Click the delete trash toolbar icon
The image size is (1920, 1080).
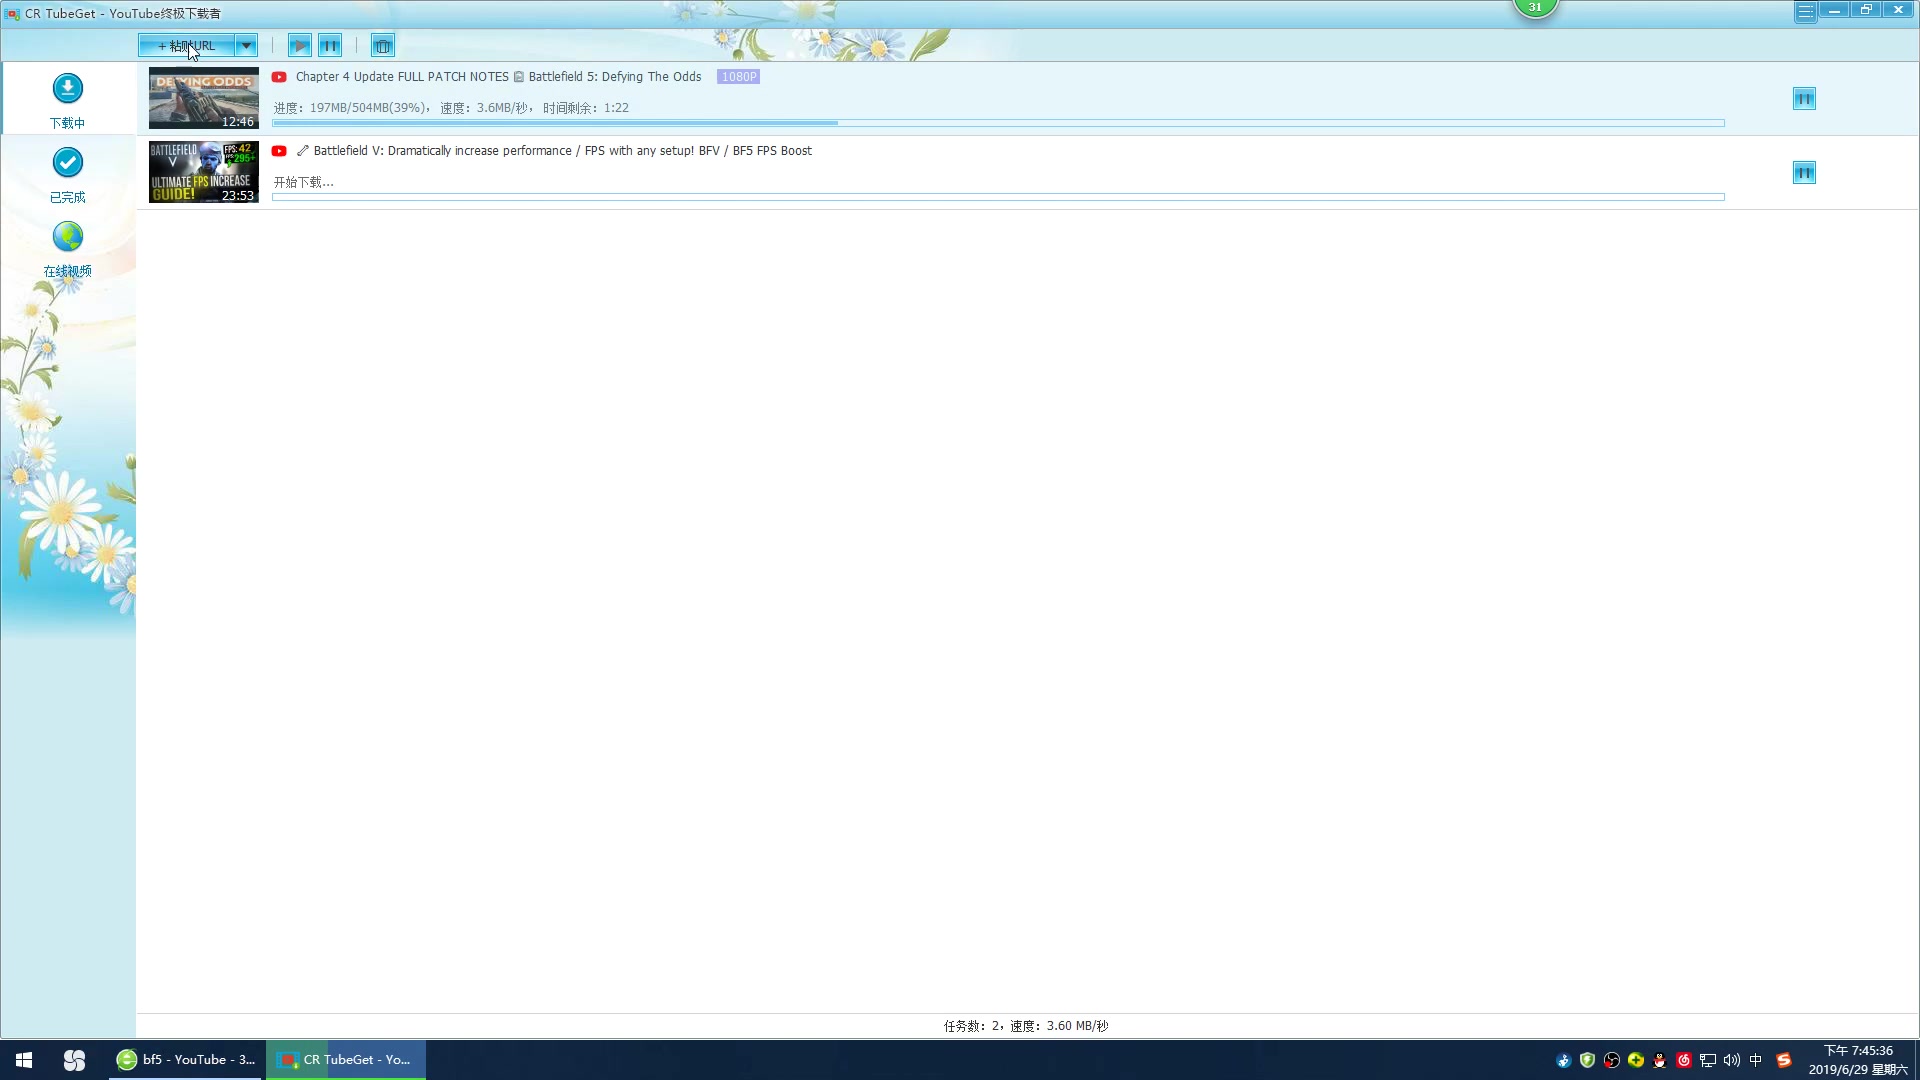[383, 46]
